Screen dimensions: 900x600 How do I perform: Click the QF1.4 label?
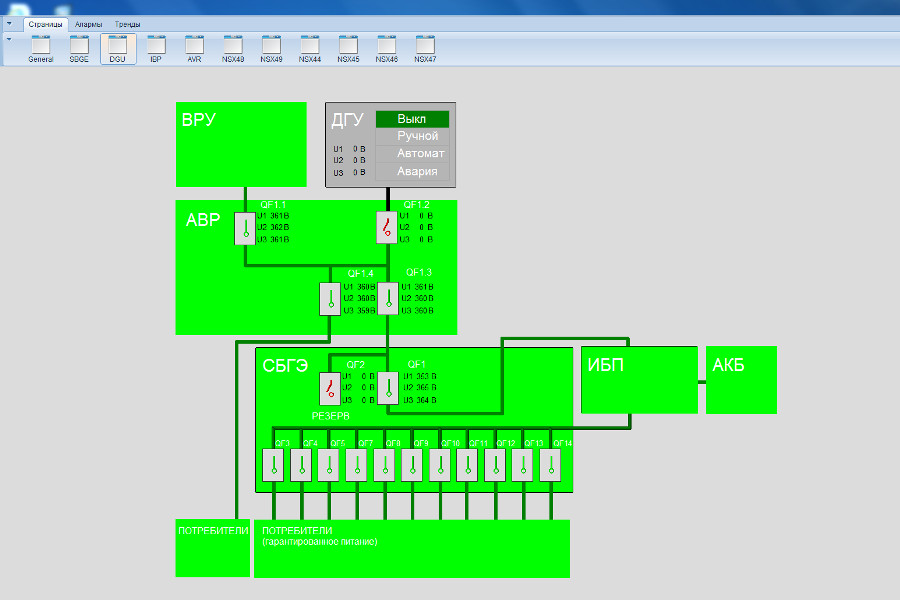(x=360, y=273)
